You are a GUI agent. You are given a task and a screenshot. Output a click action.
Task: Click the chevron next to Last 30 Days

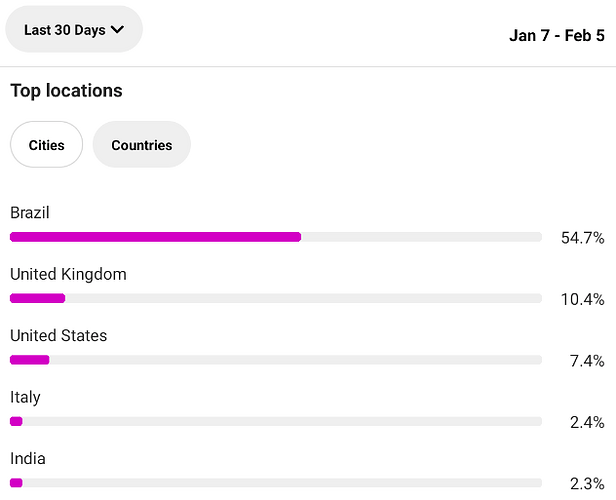tap(117, 29)
